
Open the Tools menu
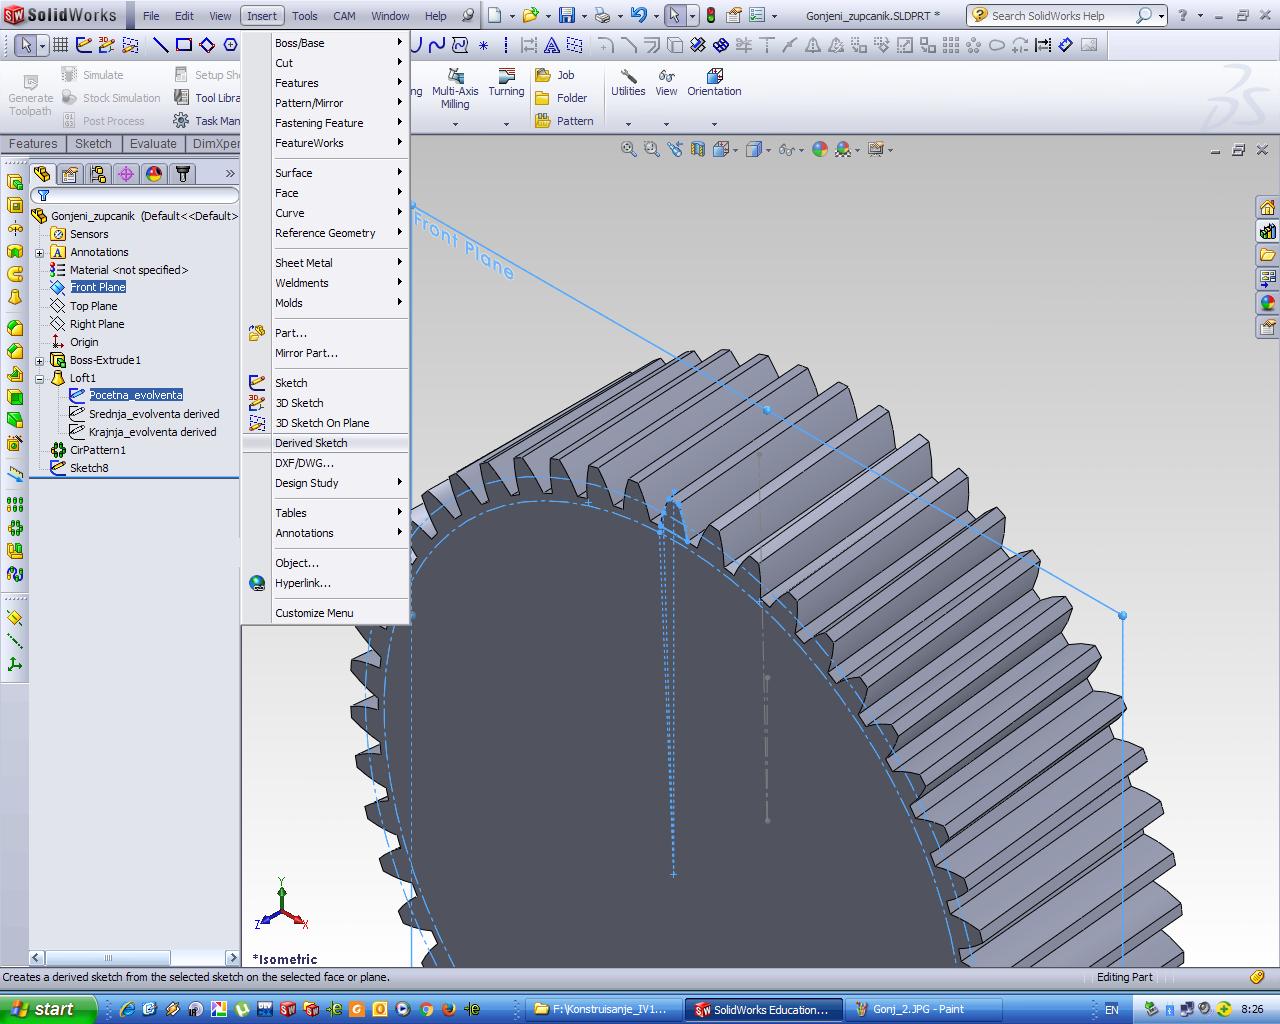point(305,16)
